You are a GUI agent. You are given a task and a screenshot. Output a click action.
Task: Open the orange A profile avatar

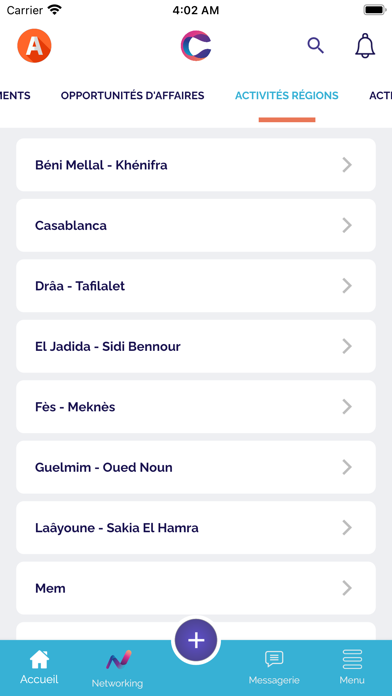[34, 46]
